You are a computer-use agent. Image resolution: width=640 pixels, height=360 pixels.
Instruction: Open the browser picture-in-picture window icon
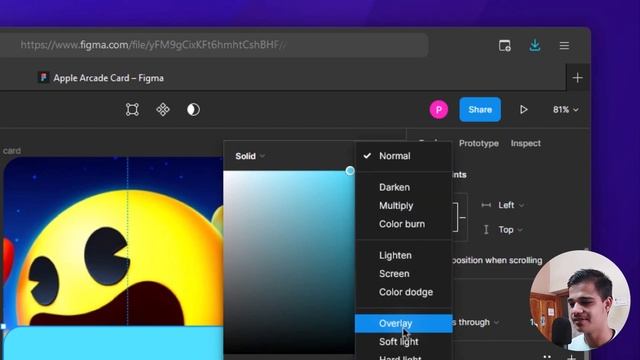[x=505, y=46]
